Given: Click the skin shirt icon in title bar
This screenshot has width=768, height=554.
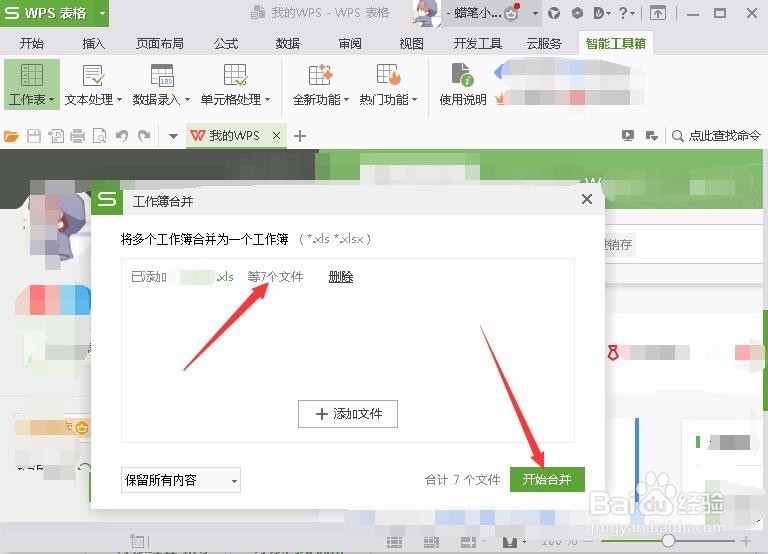Looking at the screenshot, I should coord(554,13).
